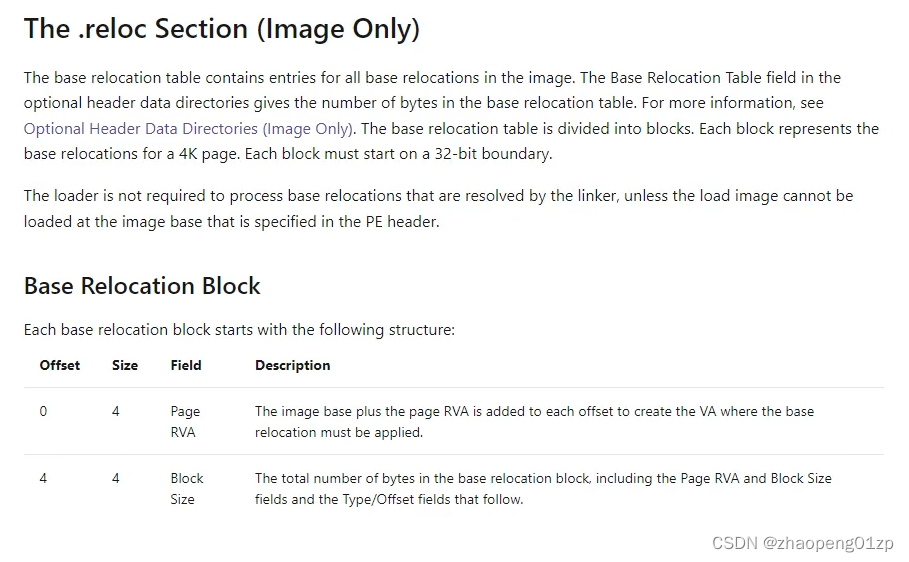
Task: Click offset value 4 in second row
Action: tap(43, 478)
